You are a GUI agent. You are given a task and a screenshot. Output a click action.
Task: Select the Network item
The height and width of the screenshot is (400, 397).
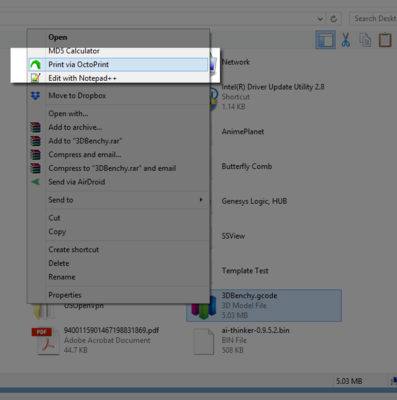coord(236,62)
